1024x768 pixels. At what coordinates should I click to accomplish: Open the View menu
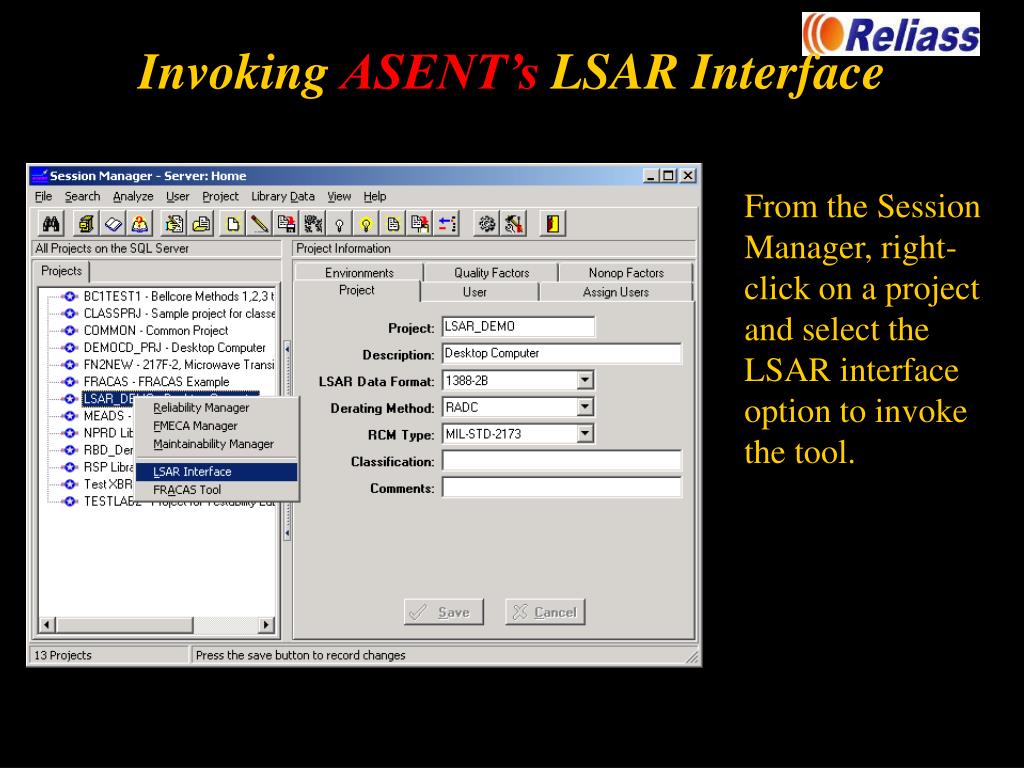click(x=339, y=197)
